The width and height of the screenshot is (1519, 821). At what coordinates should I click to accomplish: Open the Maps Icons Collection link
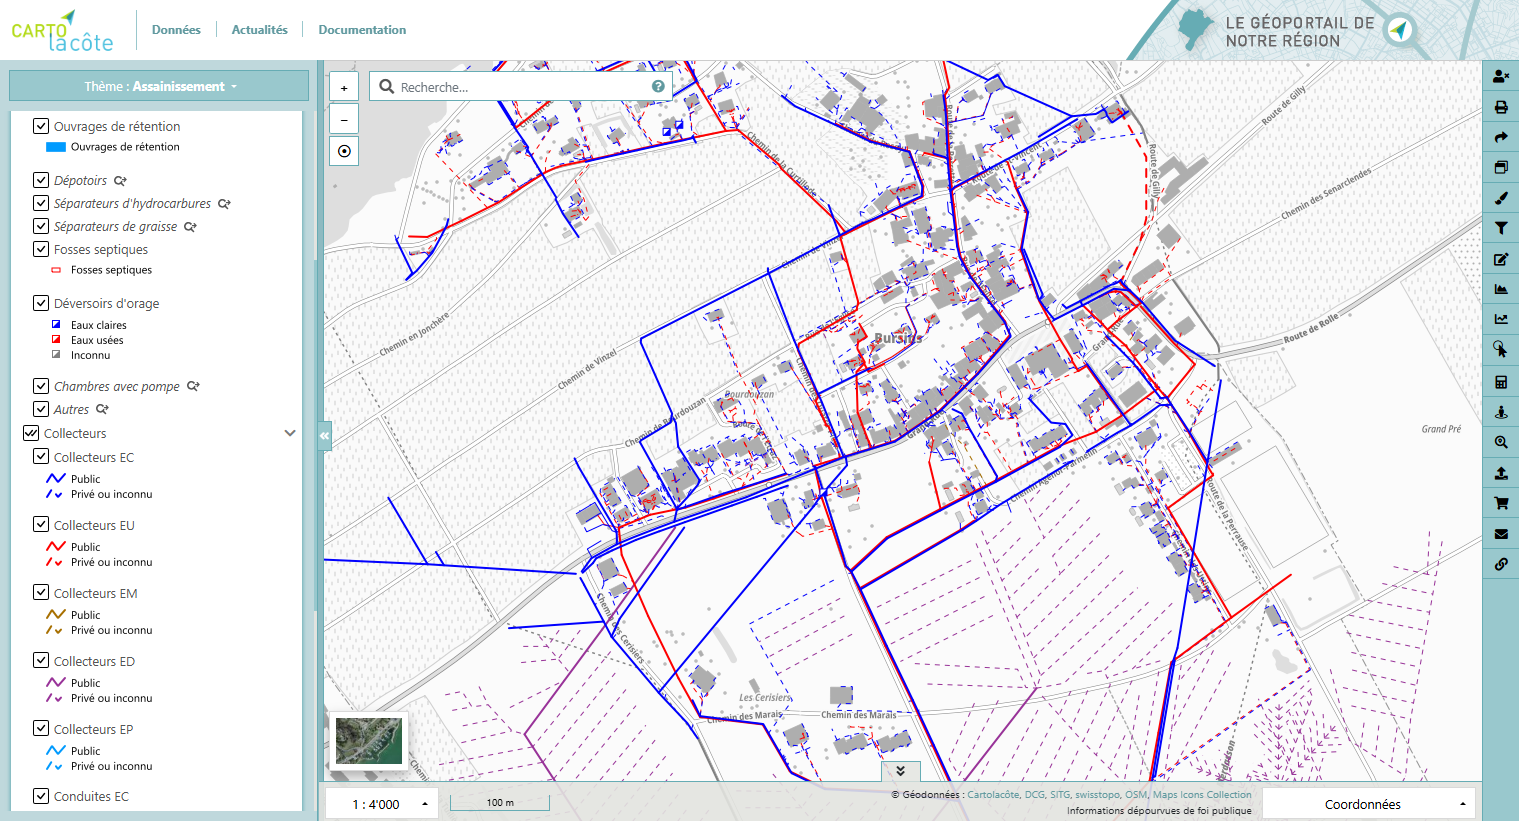[x=1202, y=795]
